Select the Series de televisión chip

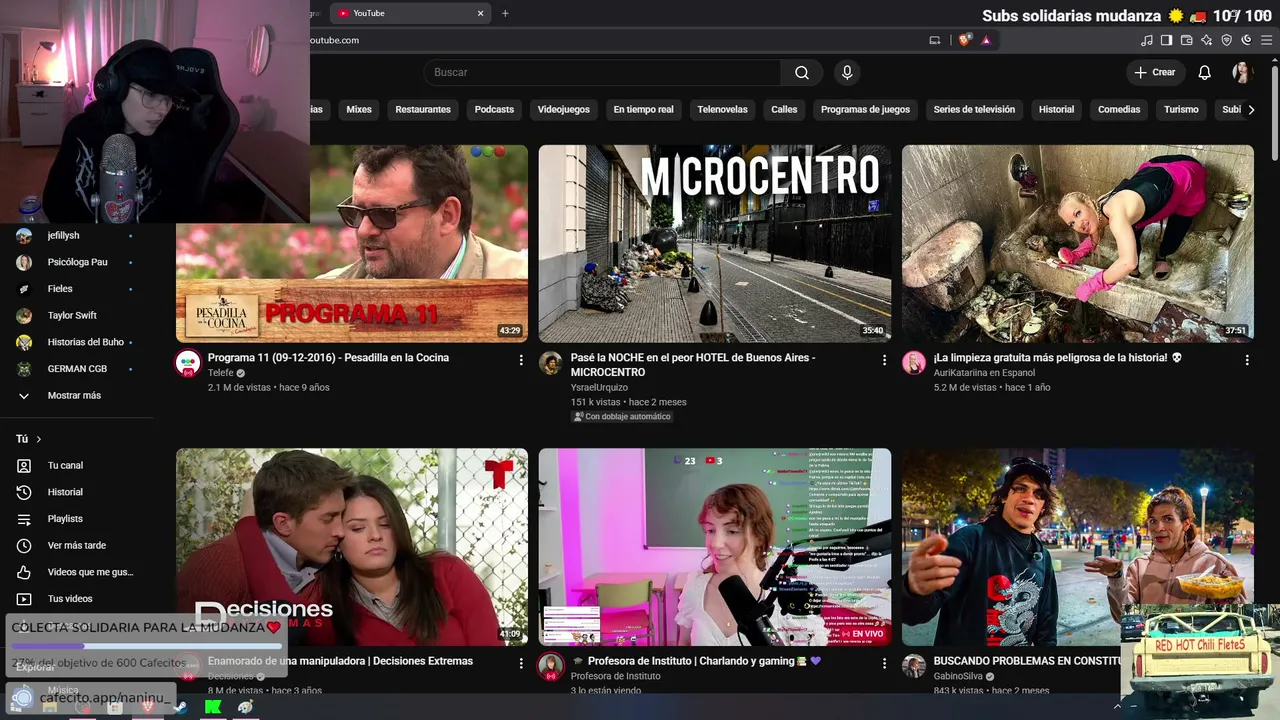coord(974,110)
